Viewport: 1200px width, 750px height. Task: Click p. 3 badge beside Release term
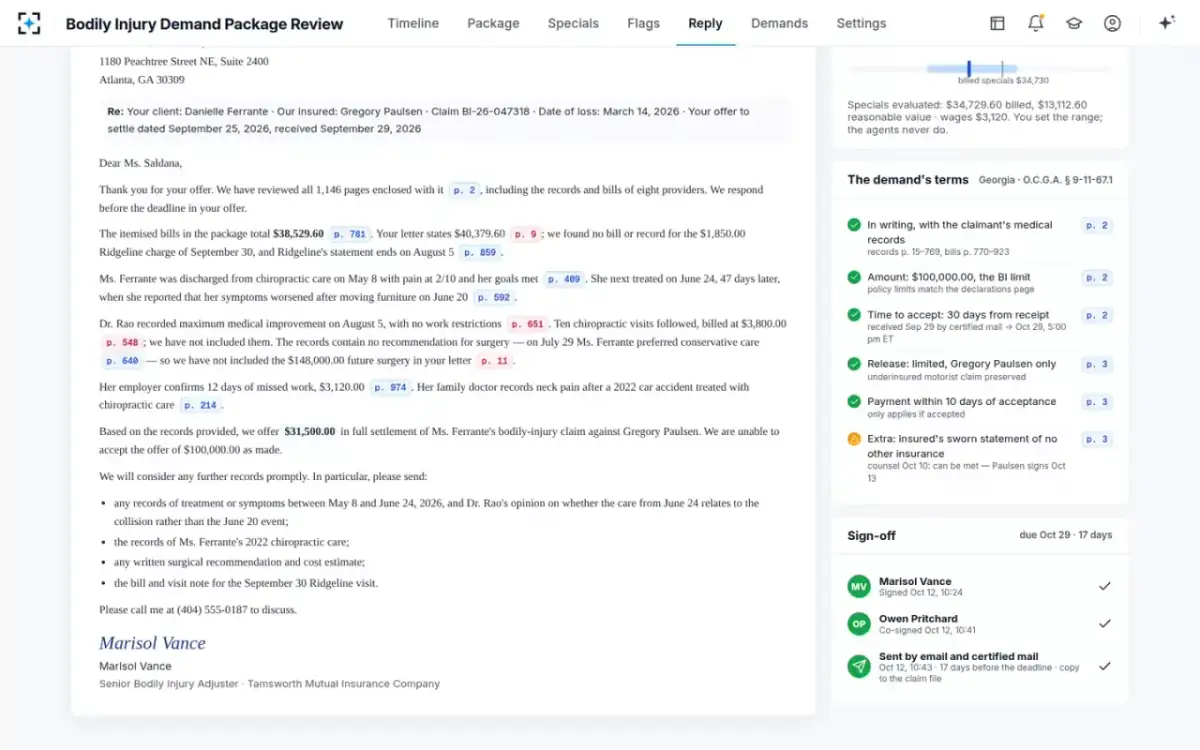pyautogui.click(x=1097, y=364)
